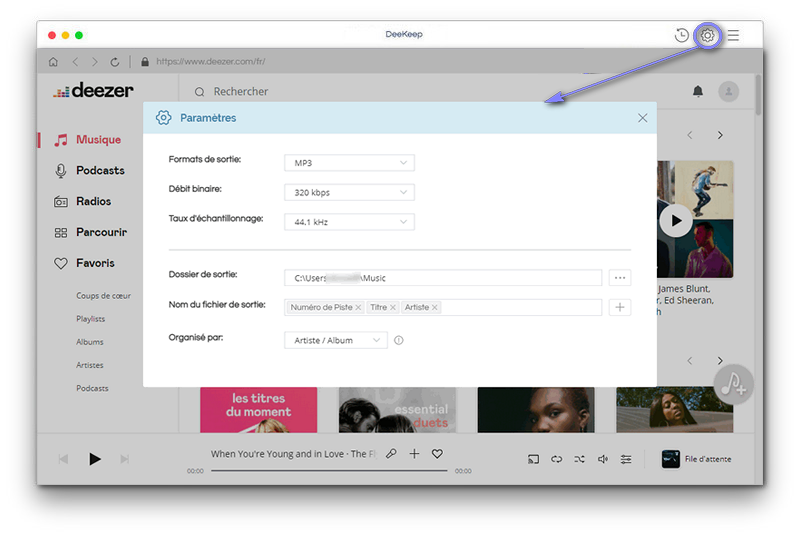Remove the Artiste tag
Image resolution: width=800 pixels, height=536 pixels.
coord(435,308)
